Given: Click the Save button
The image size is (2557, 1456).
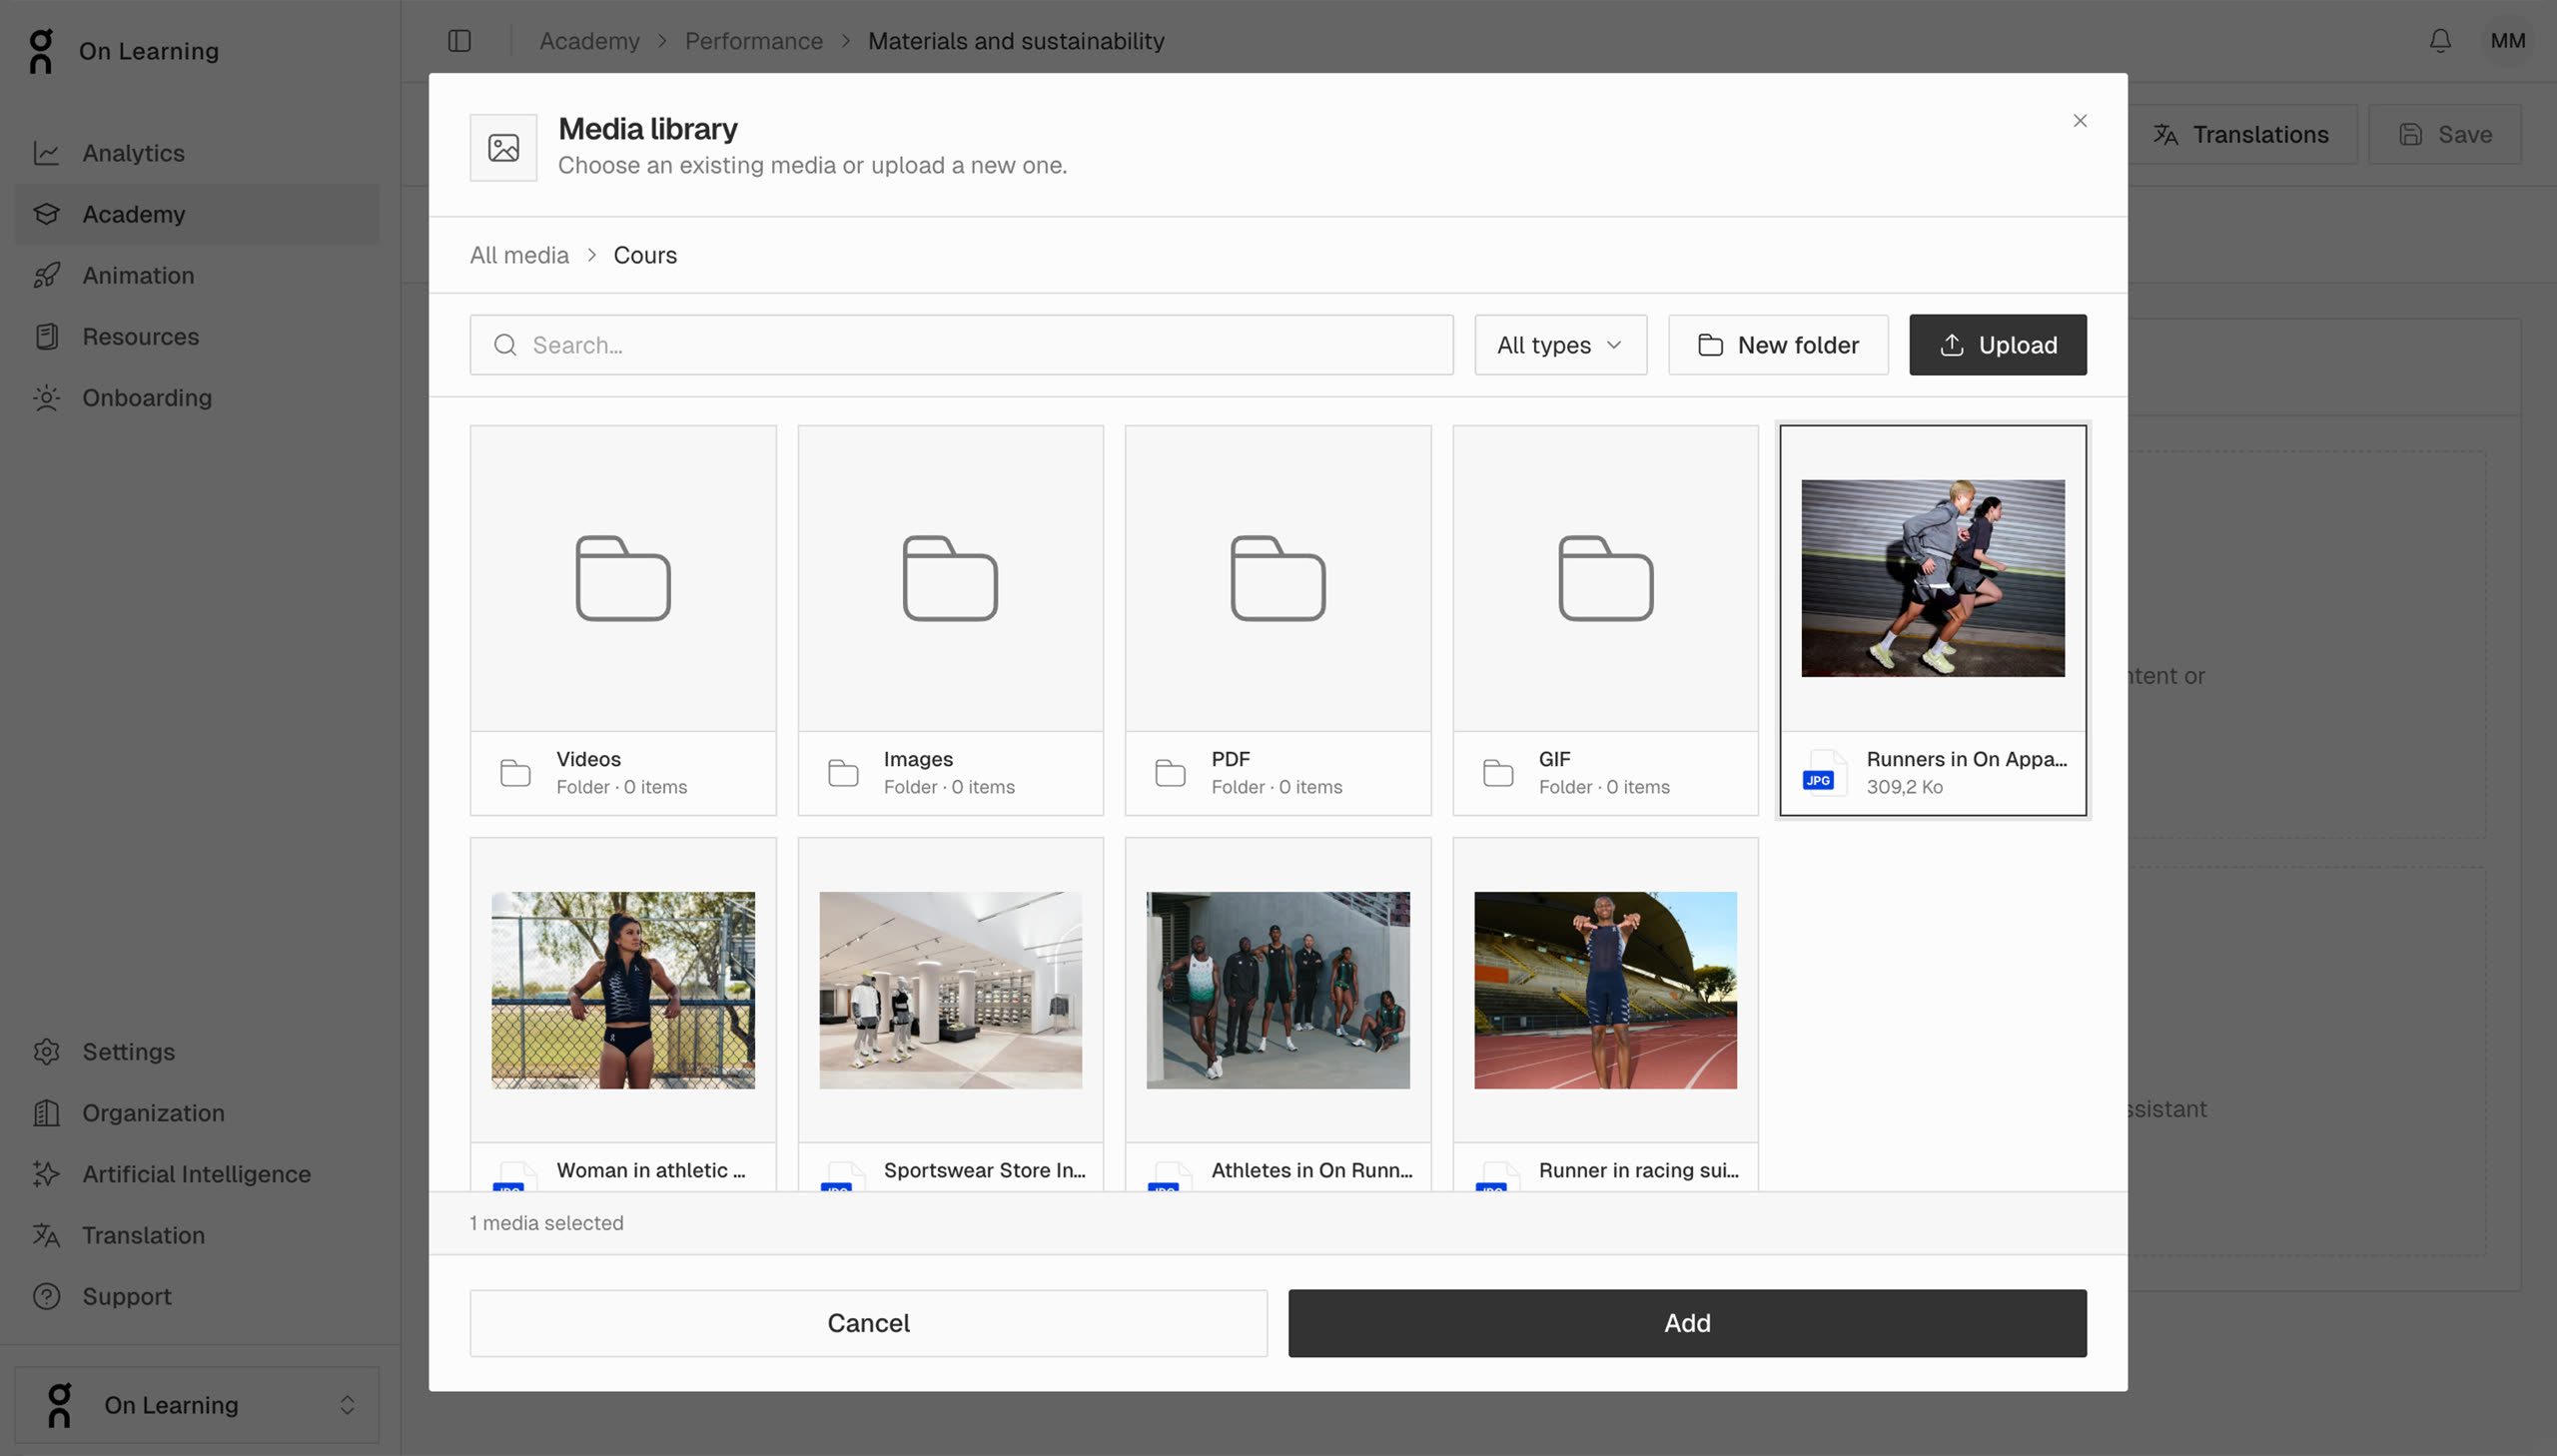Looking at the screenshot, I should [x=2444, y=134].
